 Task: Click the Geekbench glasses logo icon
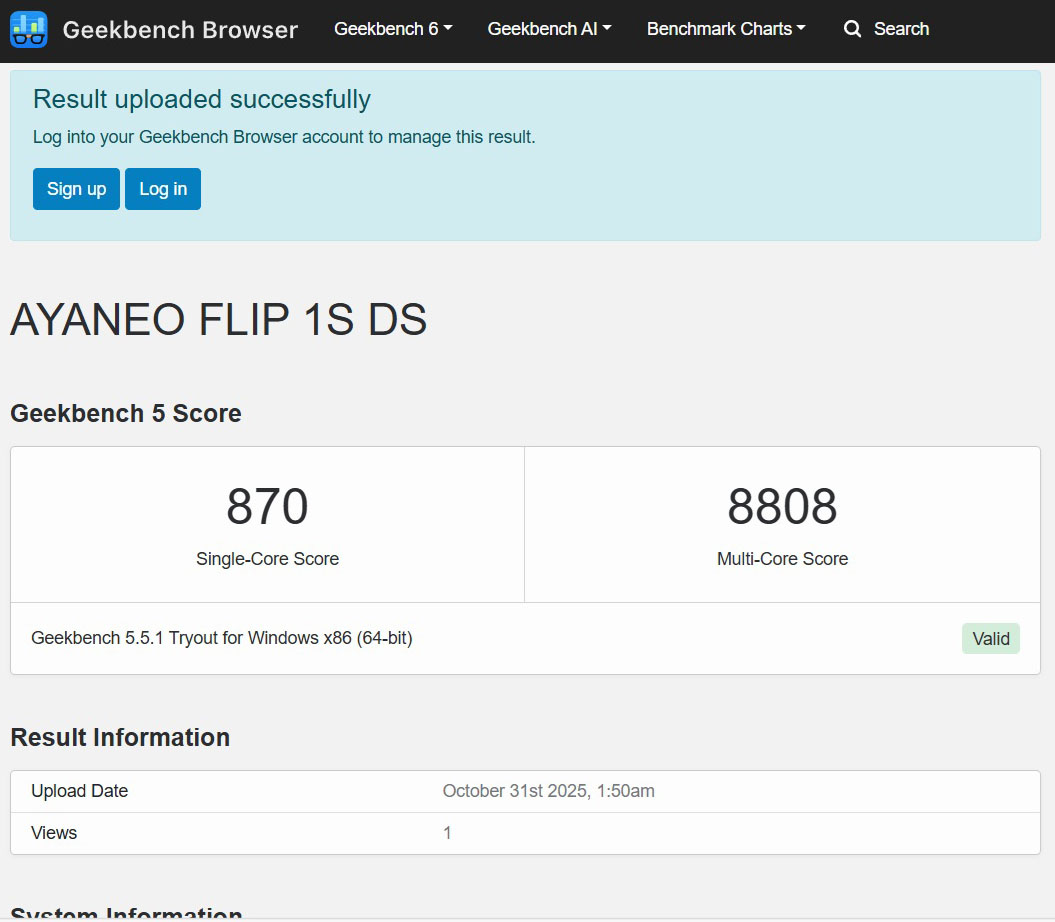(29, 30)
